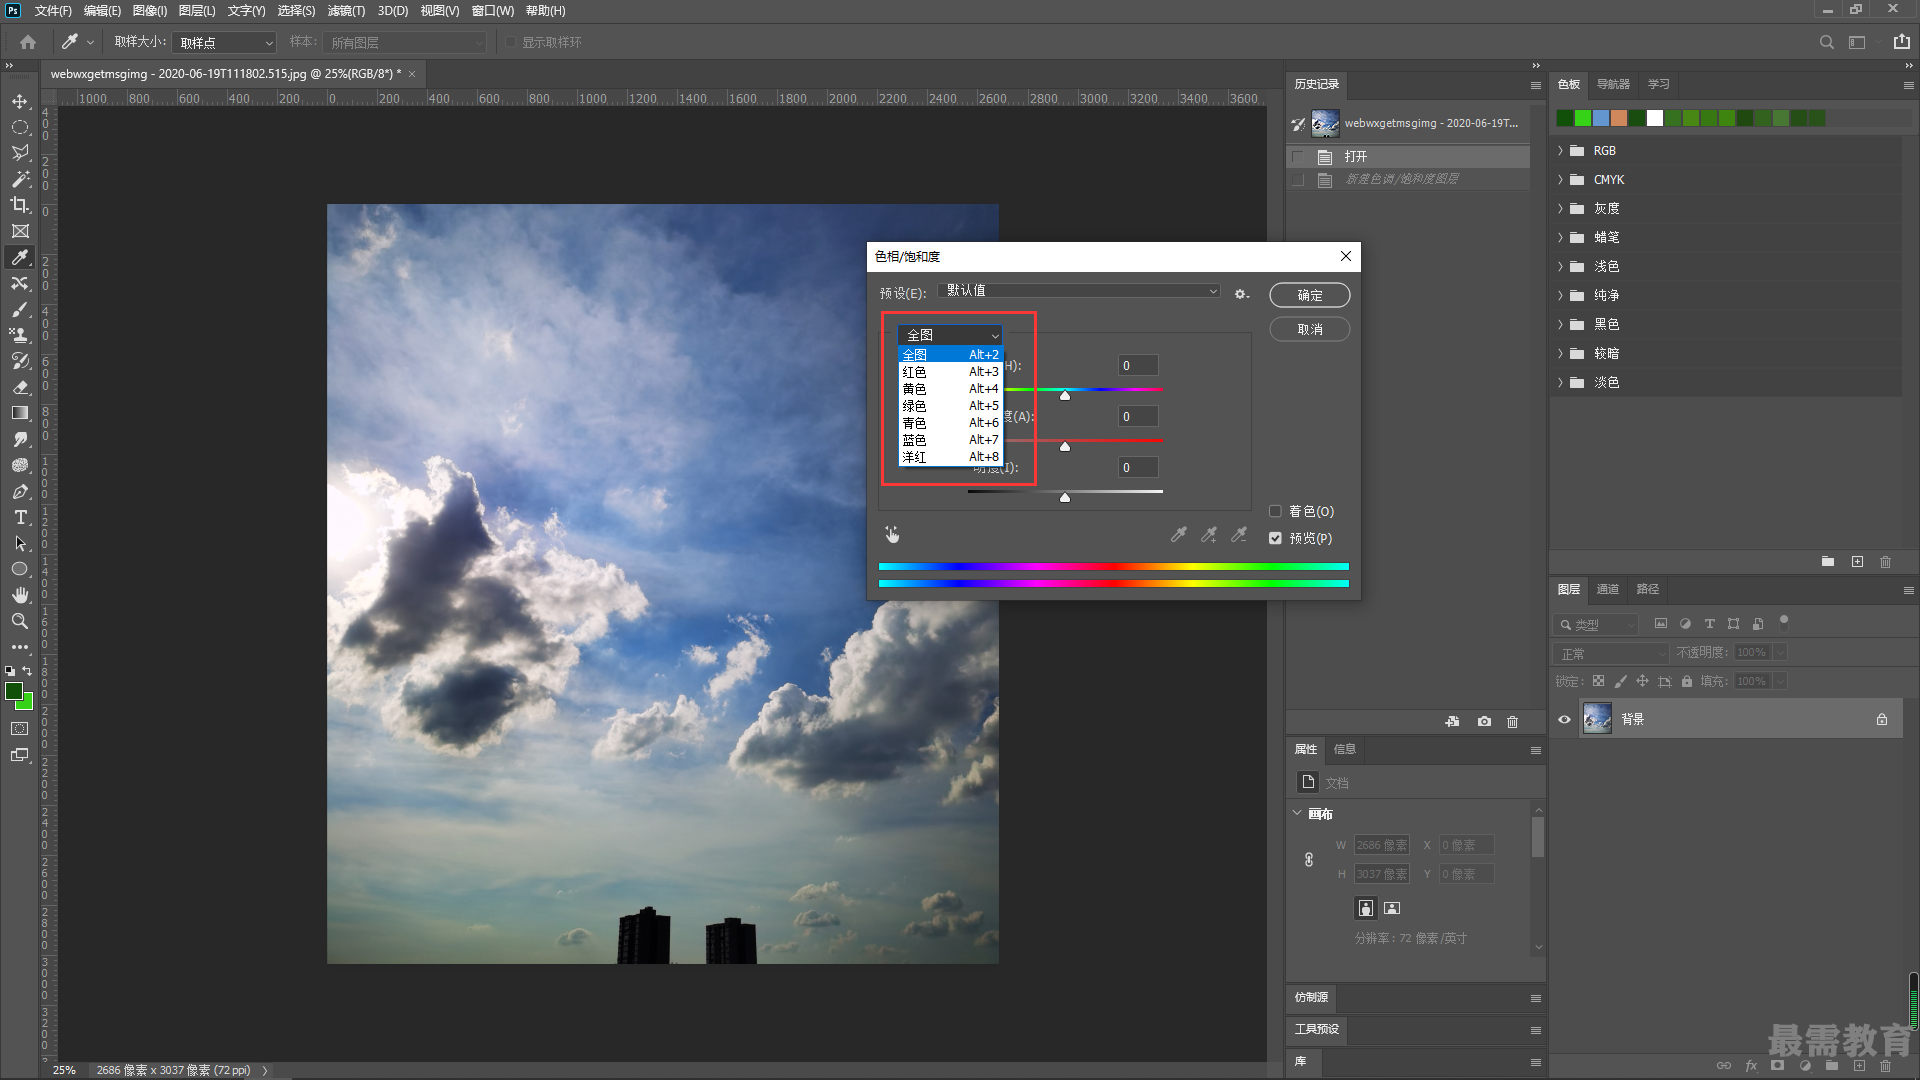Screen dimensions: 1920x1080
Task: Expand the 灰度 swatch group
Action: [1560, 209]
